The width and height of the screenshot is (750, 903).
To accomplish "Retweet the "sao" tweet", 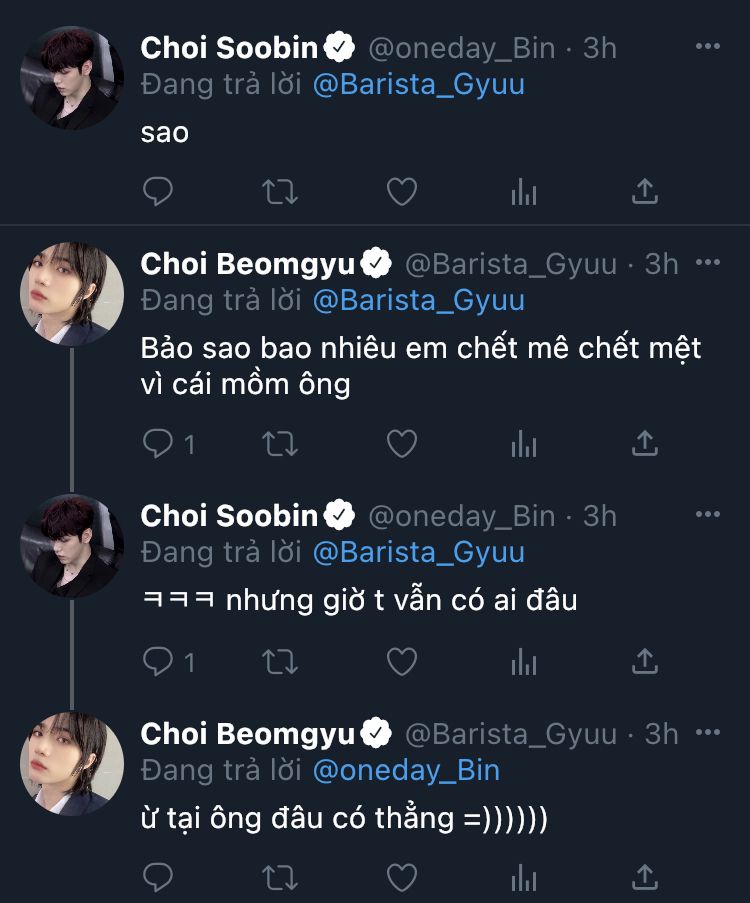I will click(279, 191).
